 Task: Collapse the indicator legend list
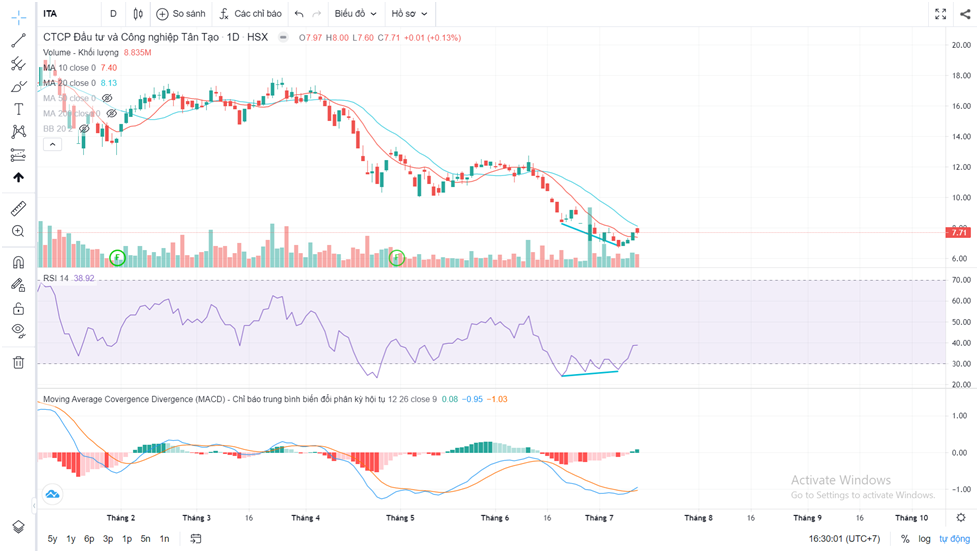54,144
